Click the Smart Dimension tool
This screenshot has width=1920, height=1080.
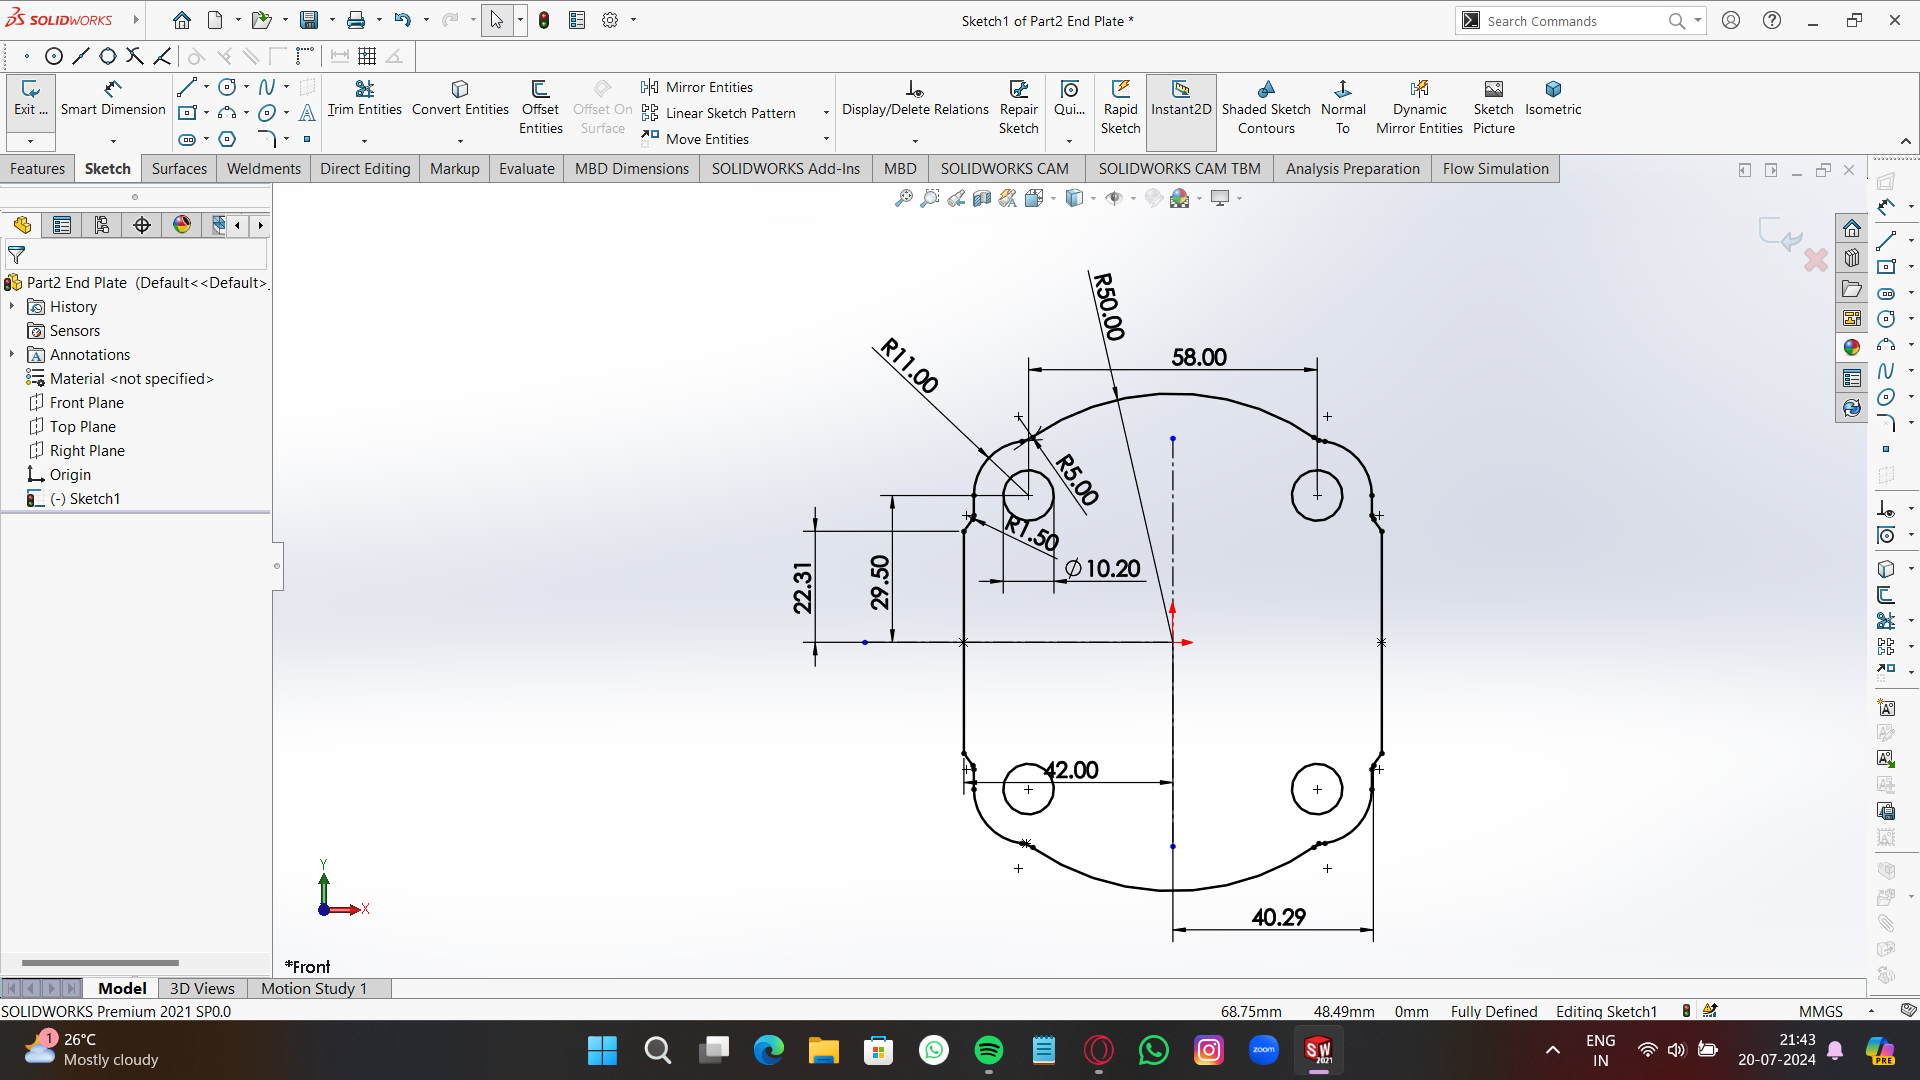113,98
